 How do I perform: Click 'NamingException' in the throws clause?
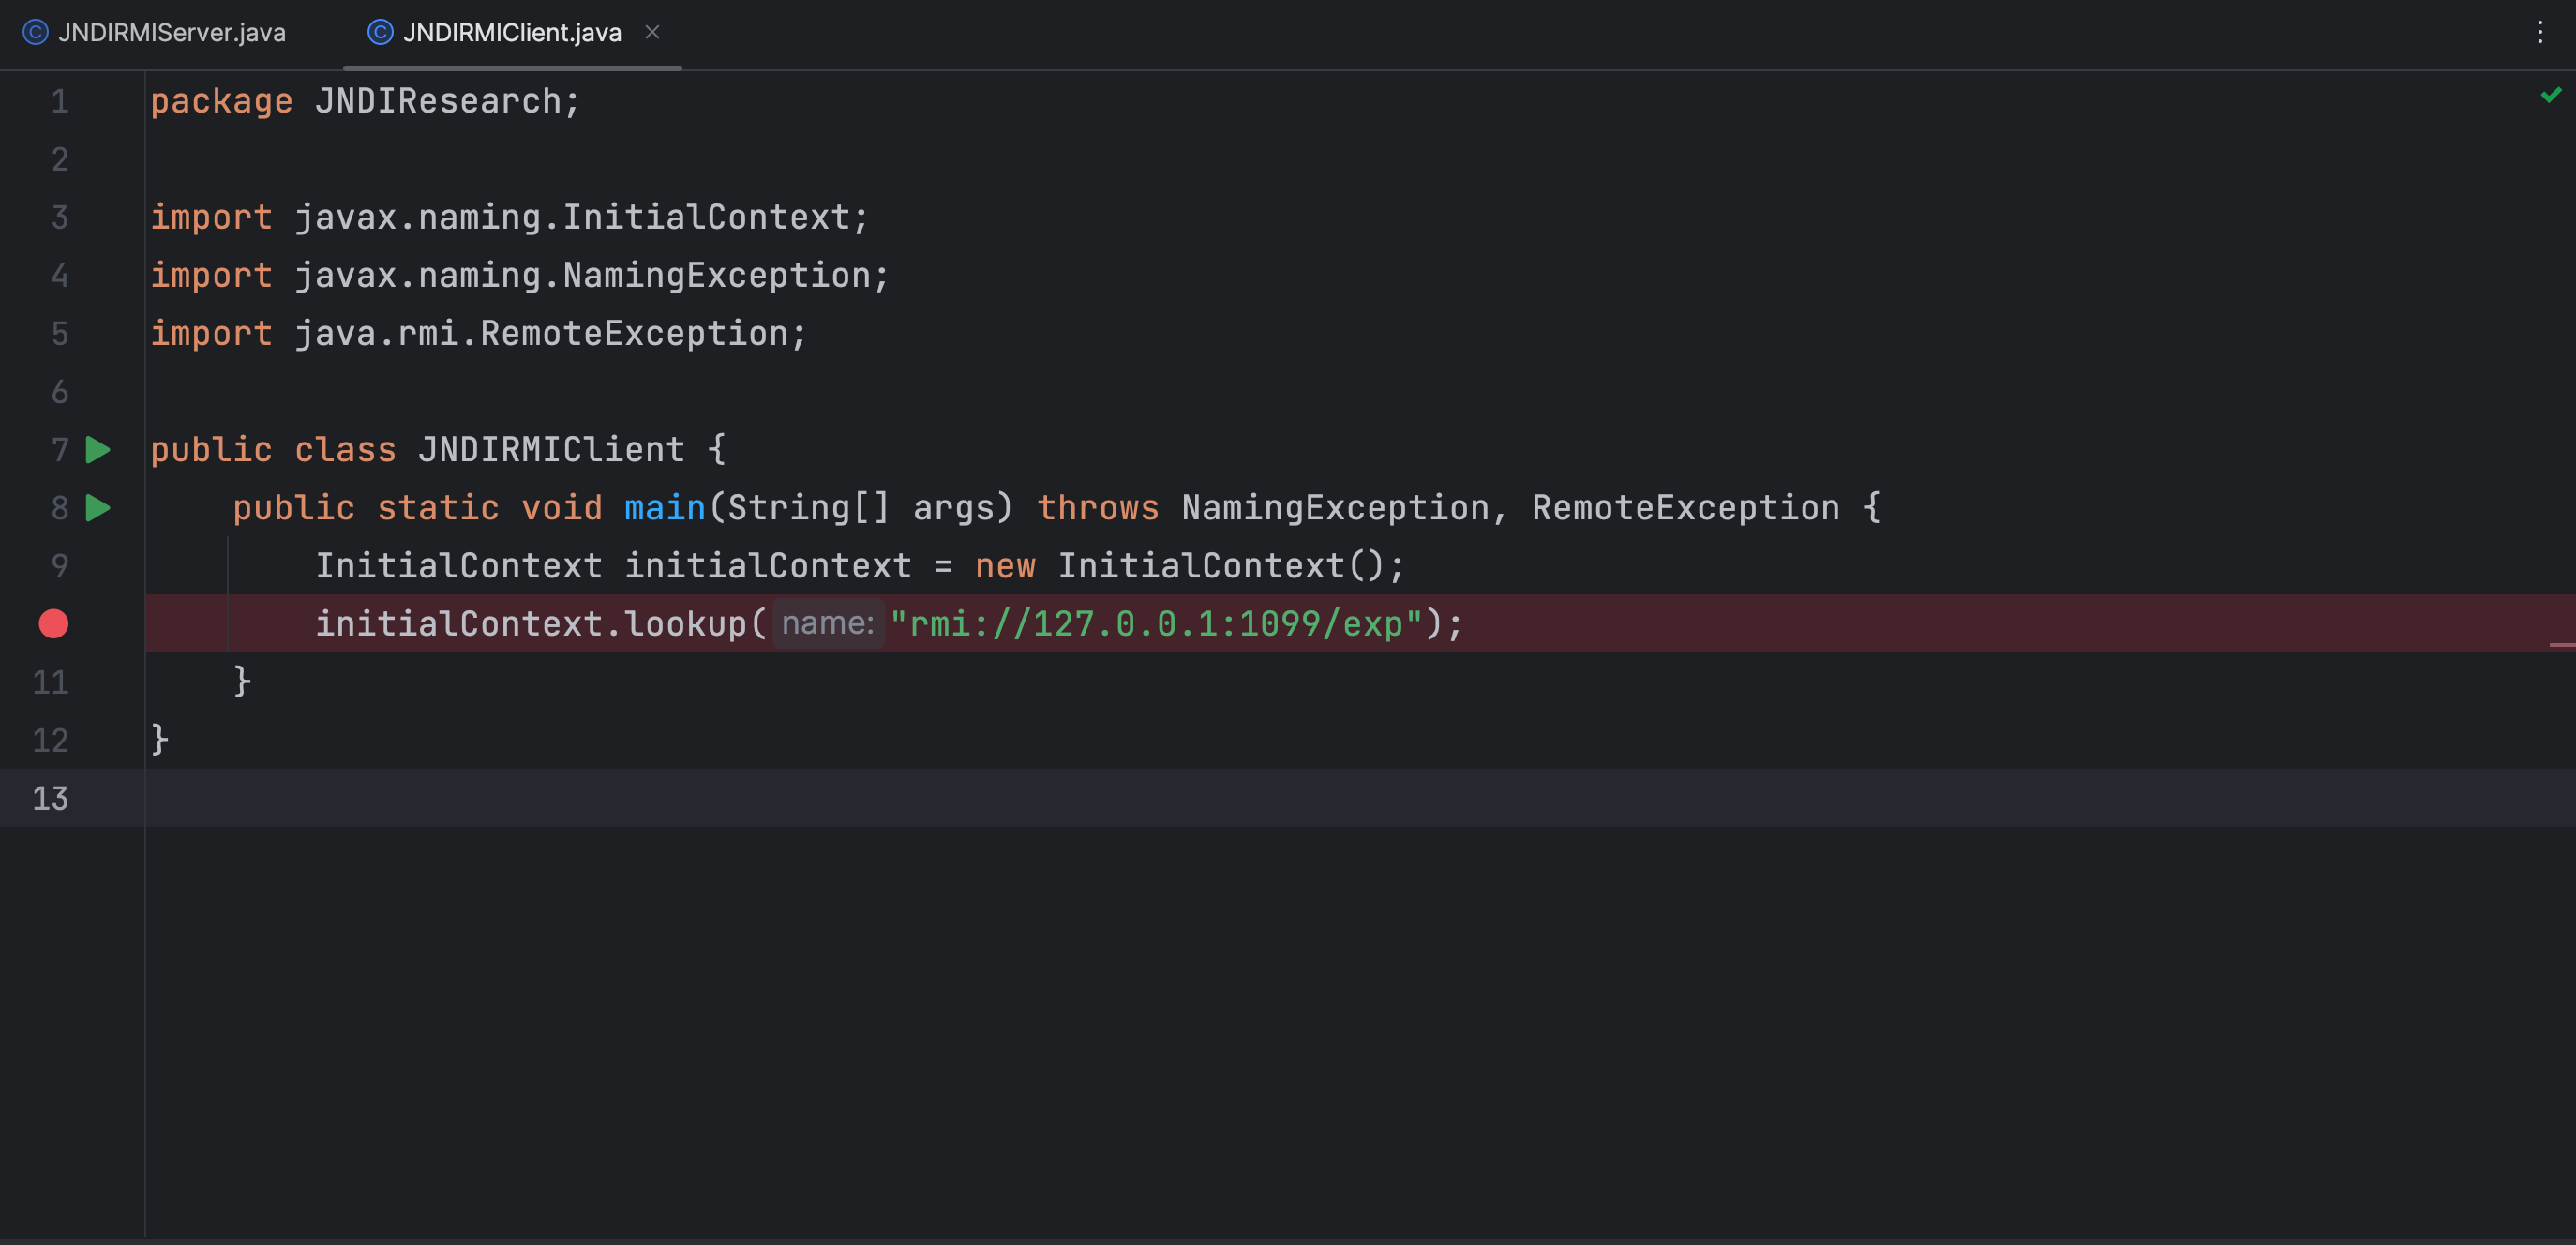tap(1335, 508)
